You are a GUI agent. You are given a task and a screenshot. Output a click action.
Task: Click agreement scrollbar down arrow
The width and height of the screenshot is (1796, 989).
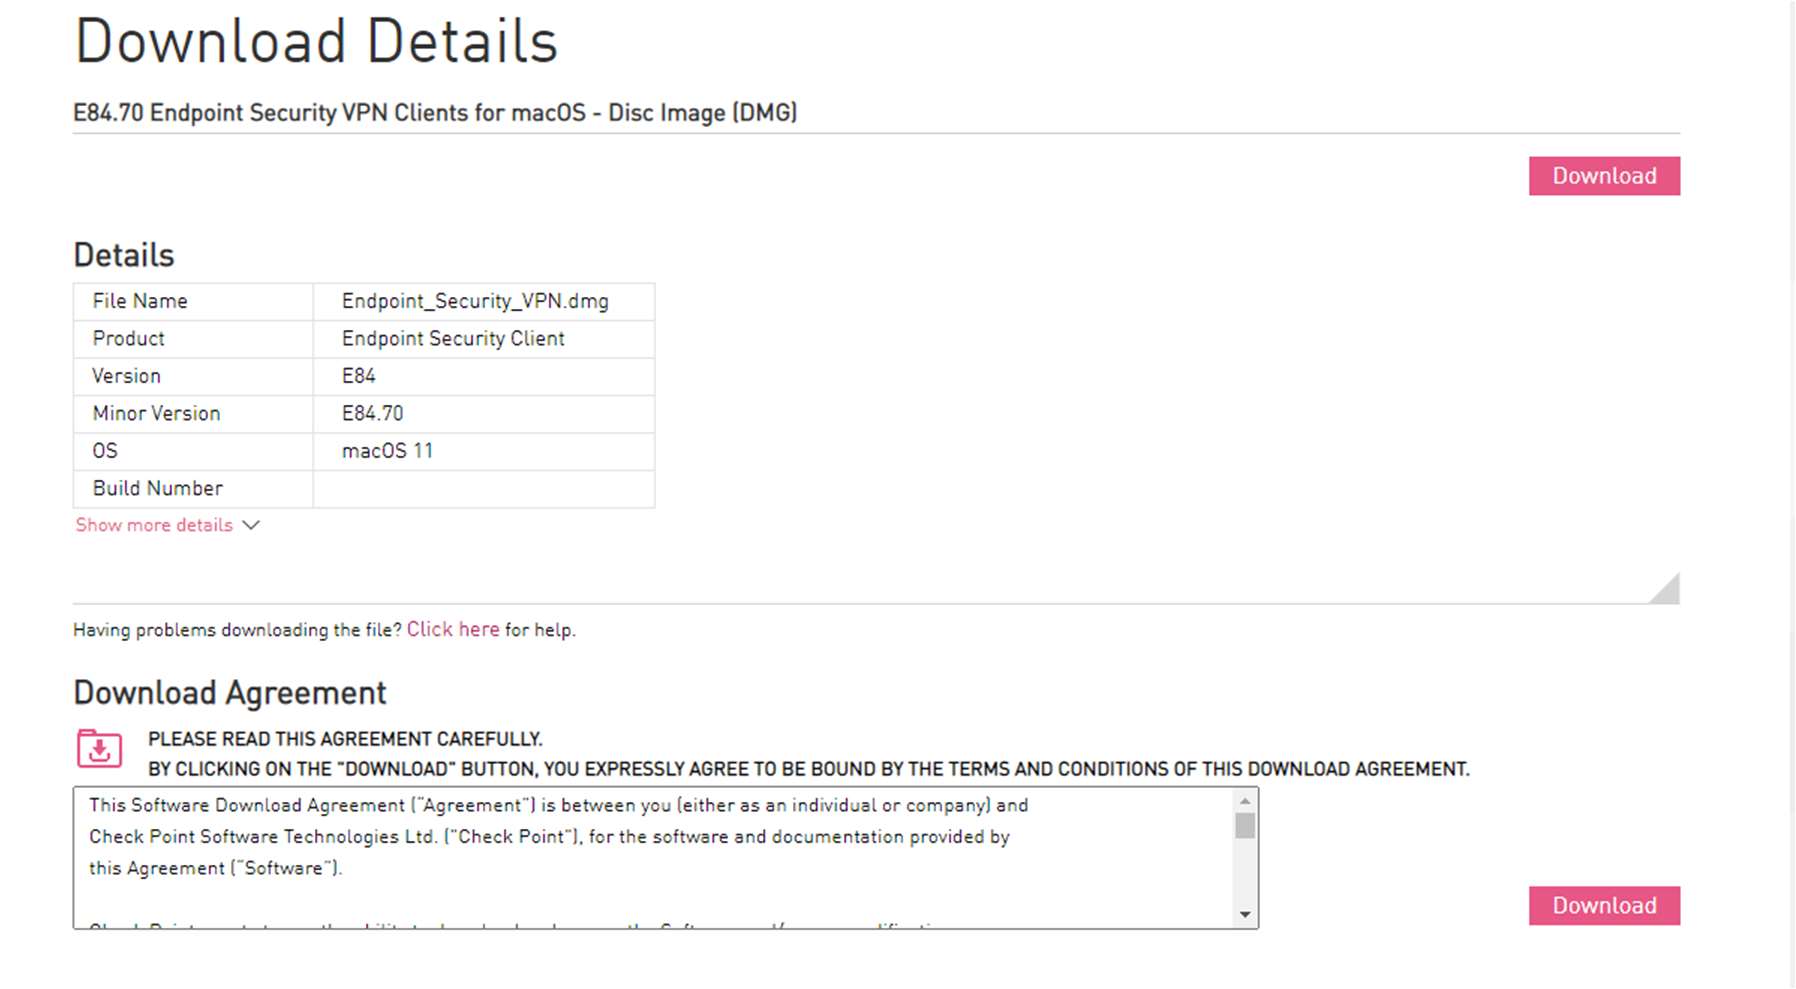[x=1245, y=914]
